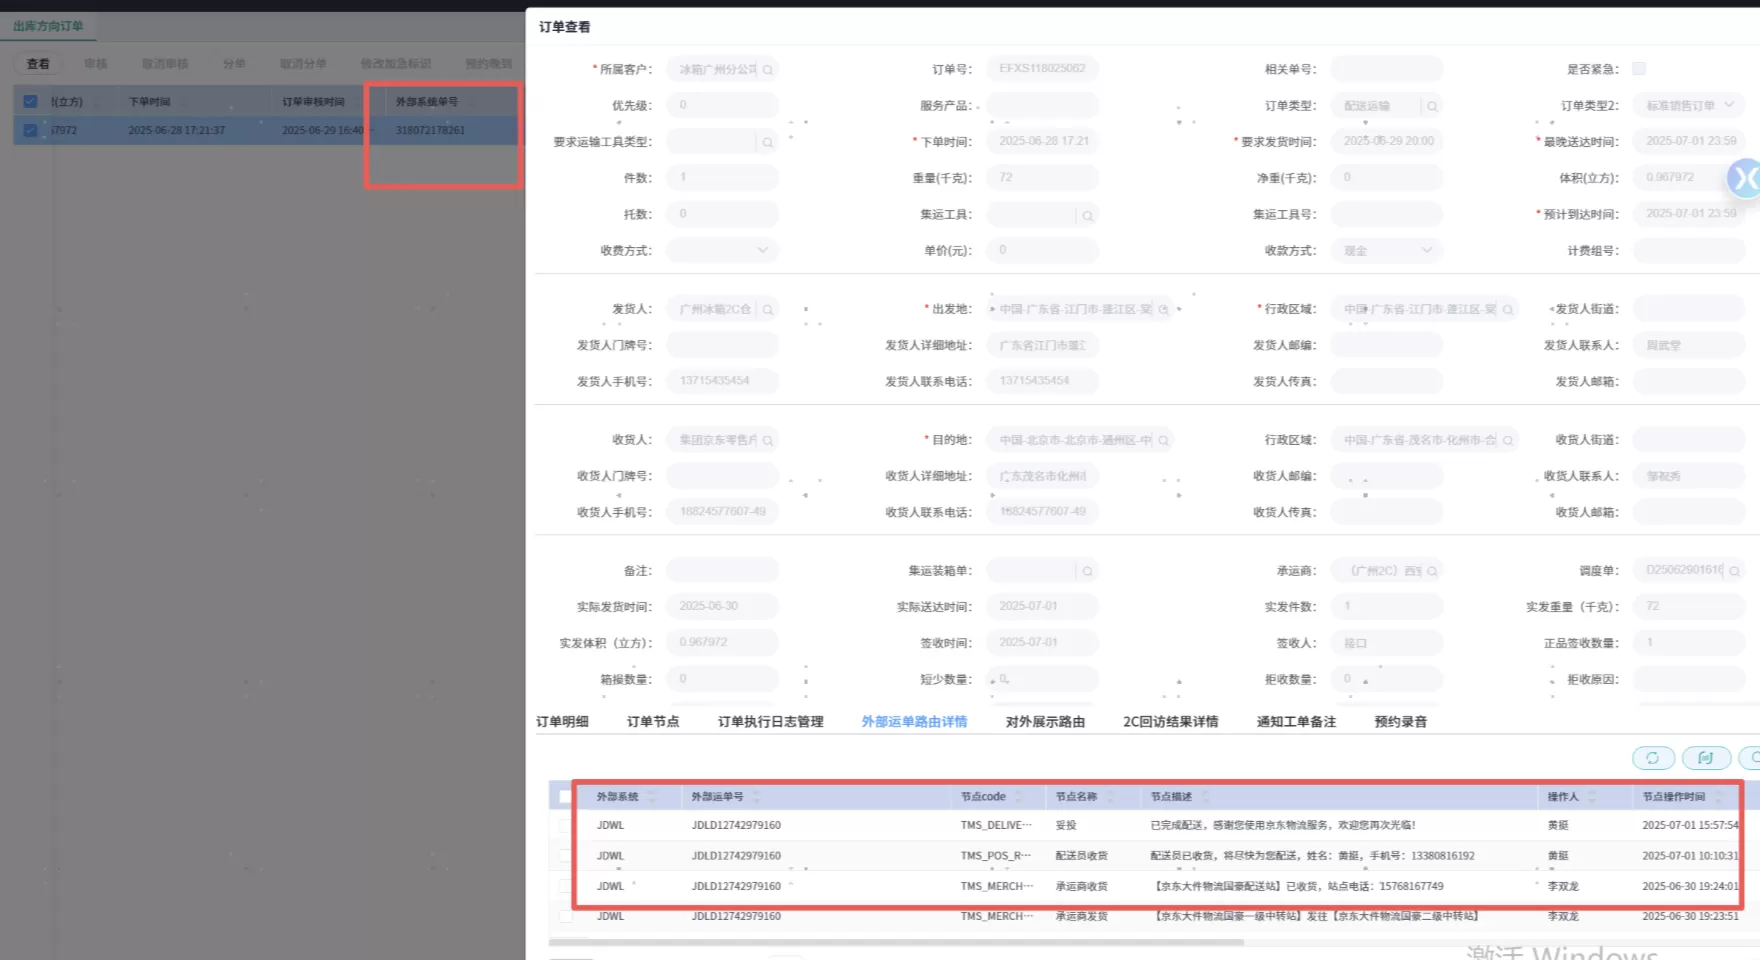Click the search icon in 所属客户 field
The height and width of the screenshot is (960, 1760).
(768, 70)
